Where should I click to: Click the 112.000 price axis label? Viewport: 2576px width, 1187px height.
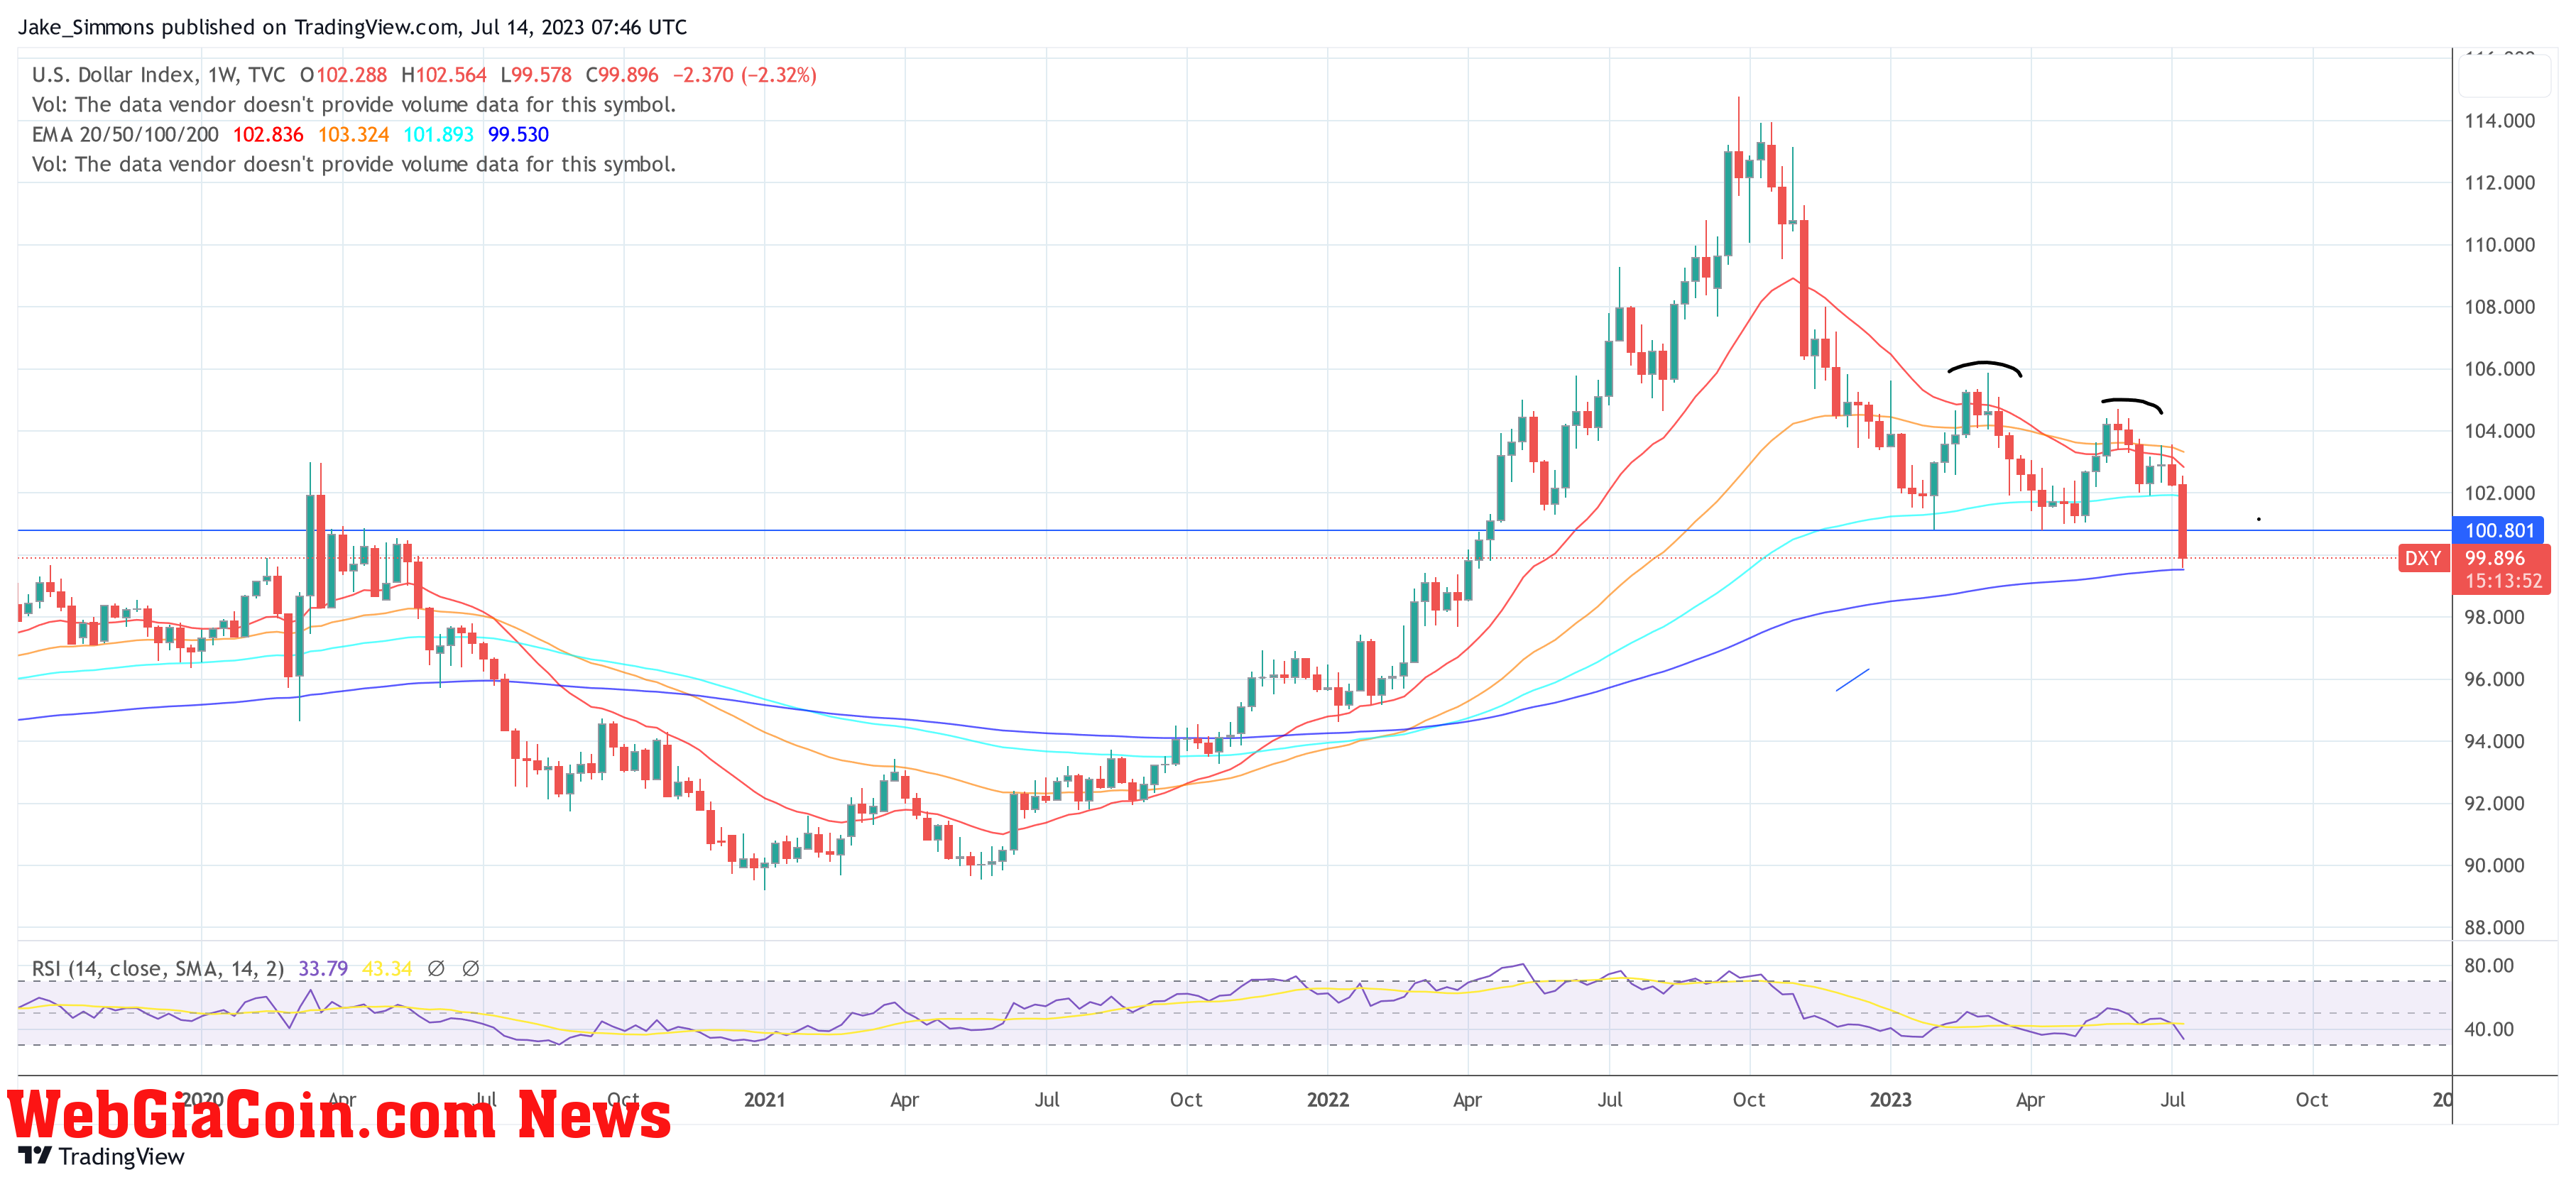[2499, 183]
